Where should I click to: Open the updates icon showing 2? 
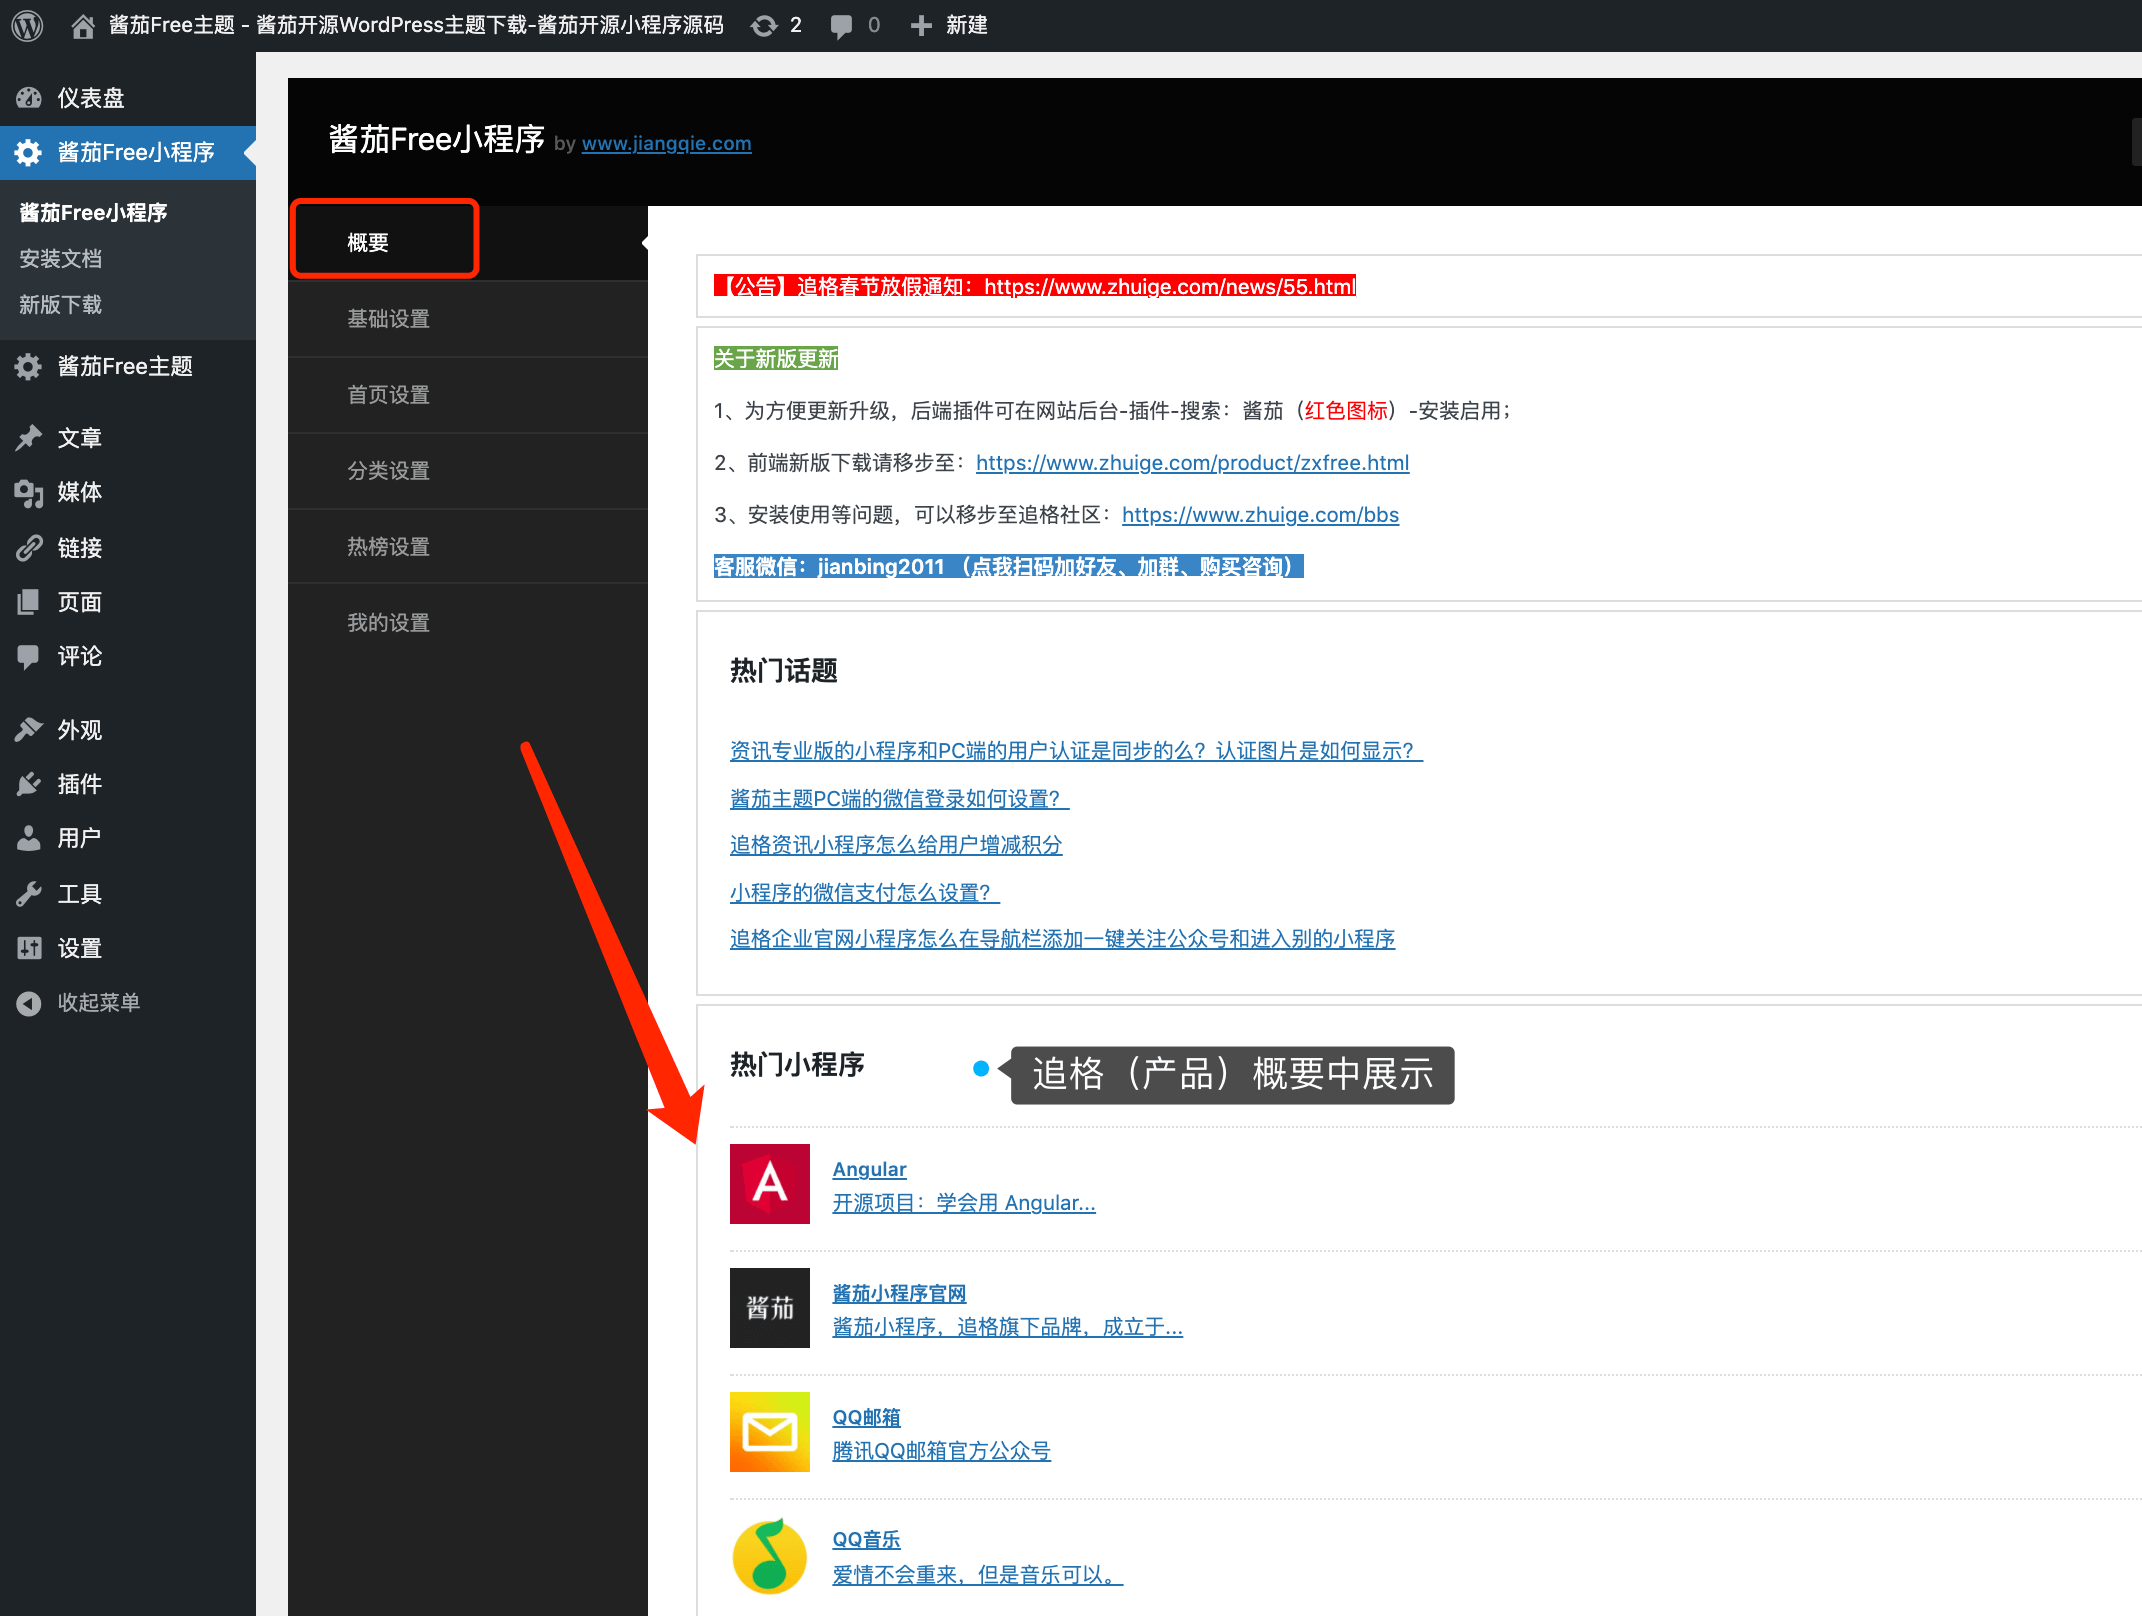coord(765,25)
